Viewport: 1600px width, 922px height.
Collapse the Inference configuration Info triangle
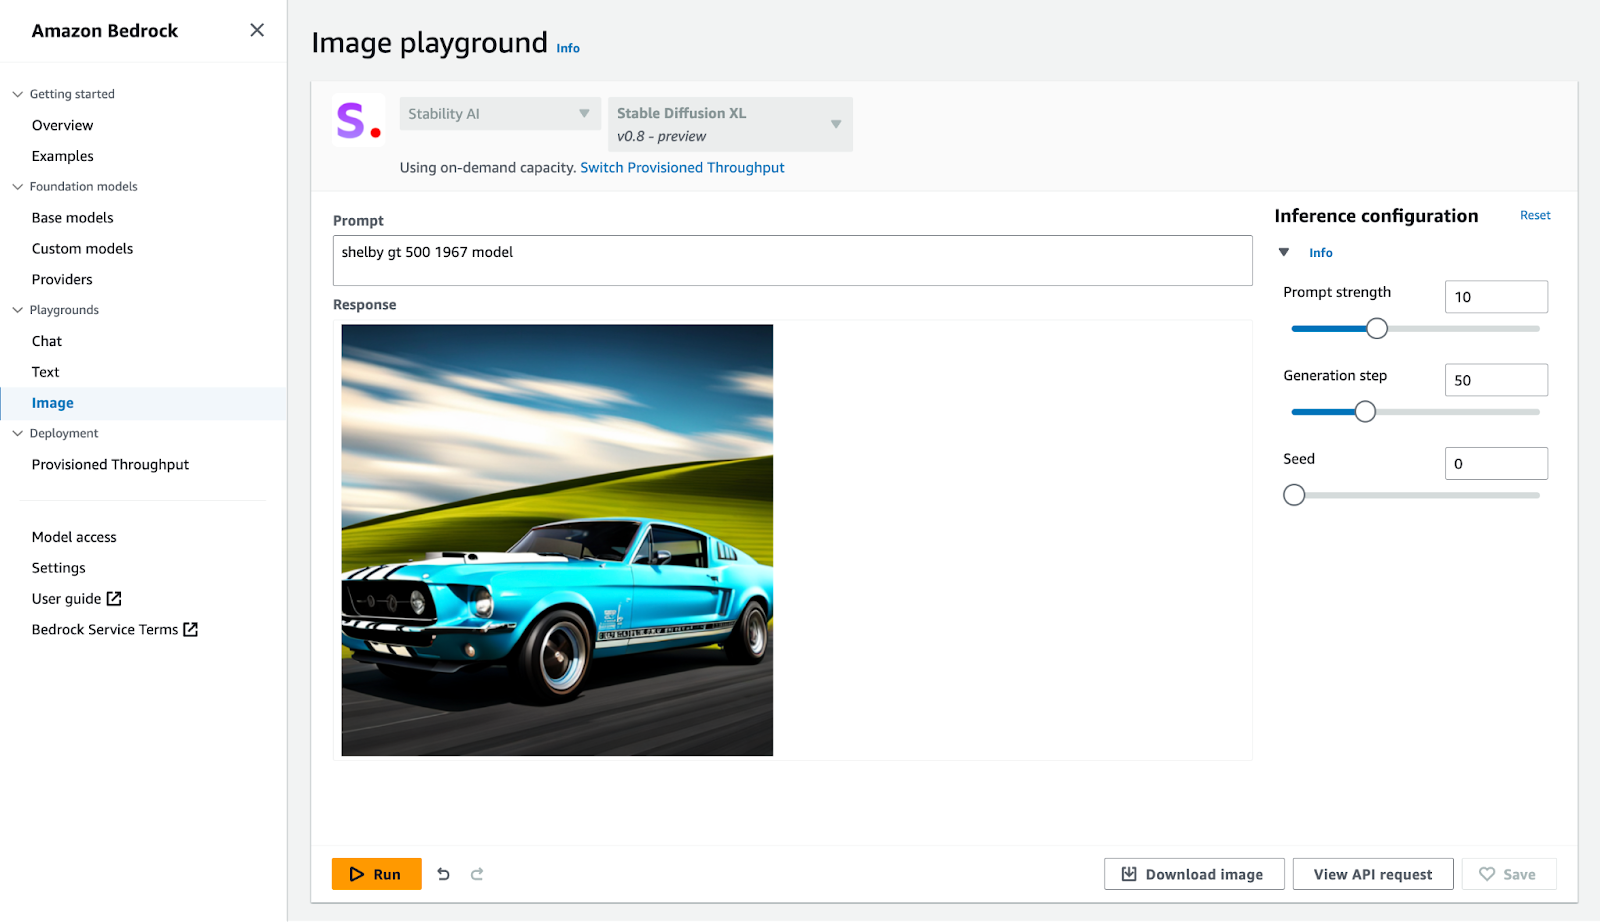1284,253
